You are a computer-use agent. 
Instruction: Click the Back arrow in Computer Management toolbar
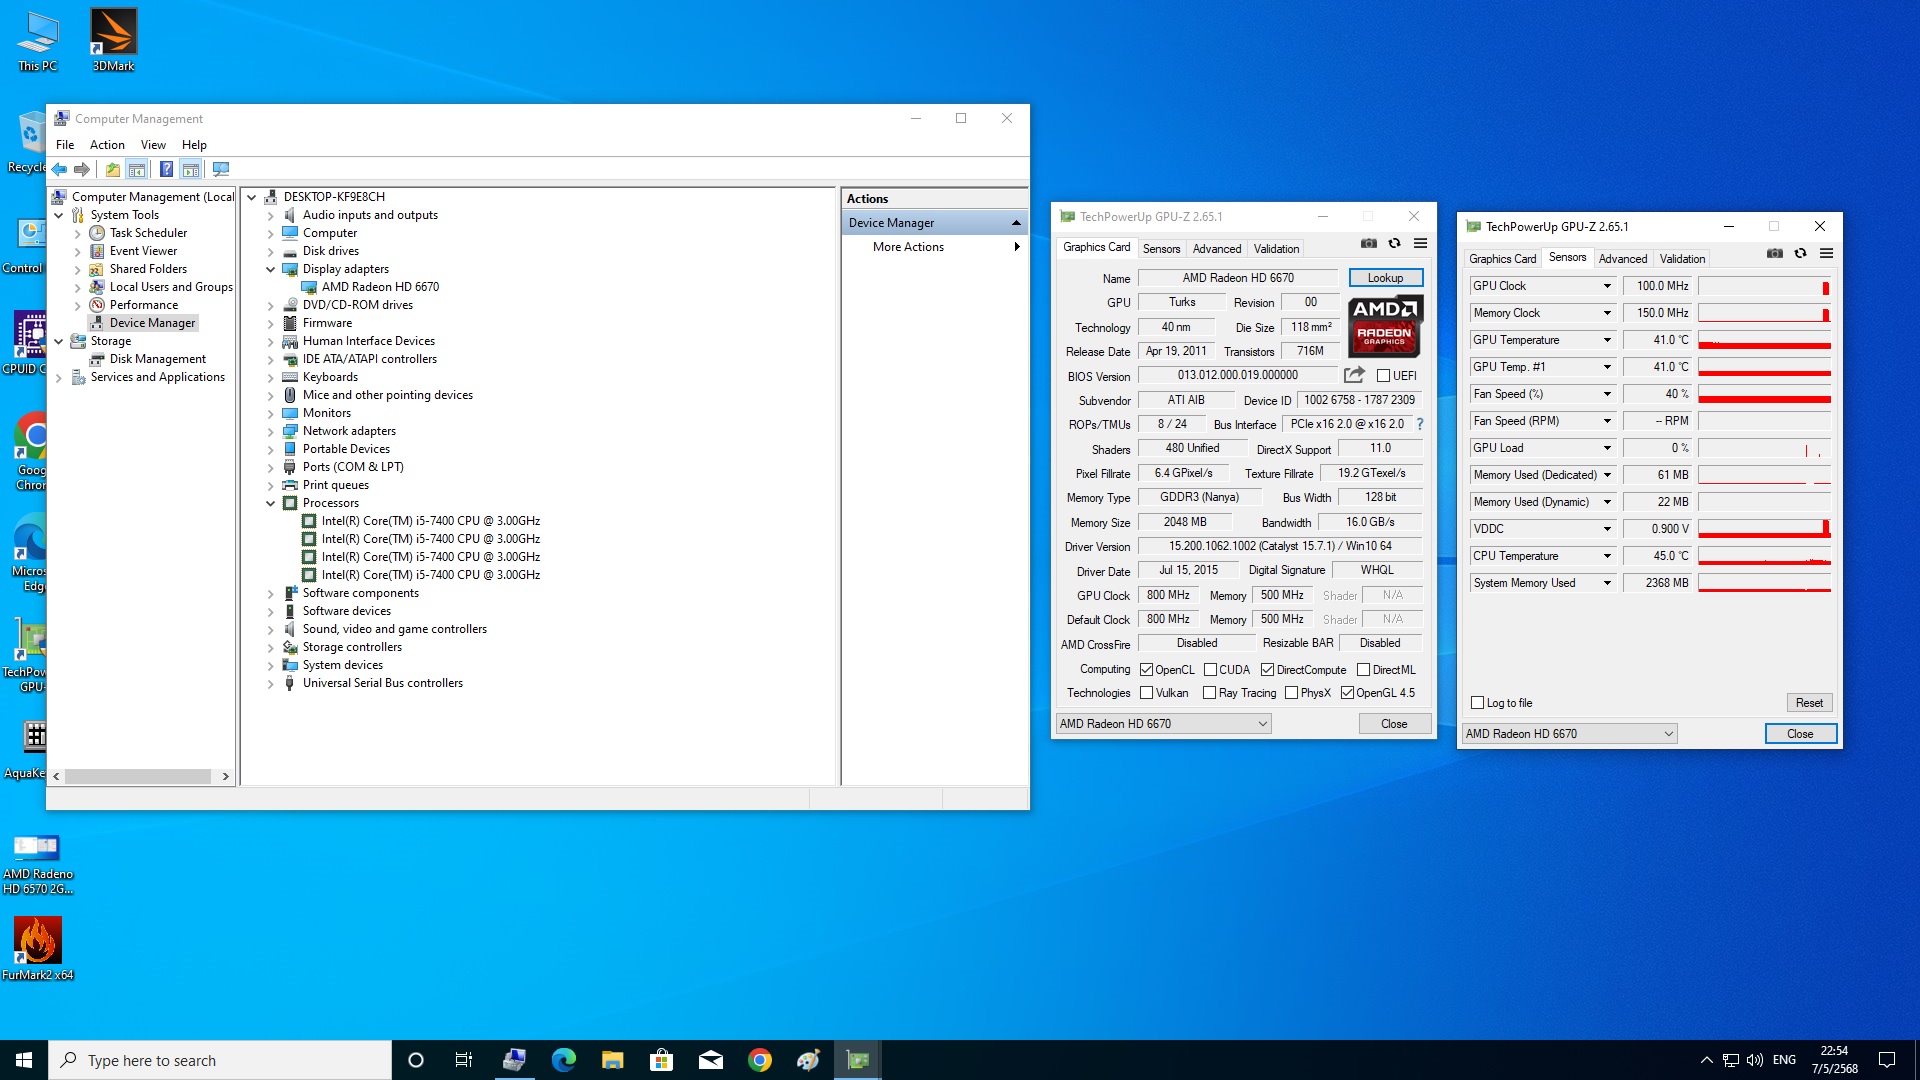pos(60,169)
